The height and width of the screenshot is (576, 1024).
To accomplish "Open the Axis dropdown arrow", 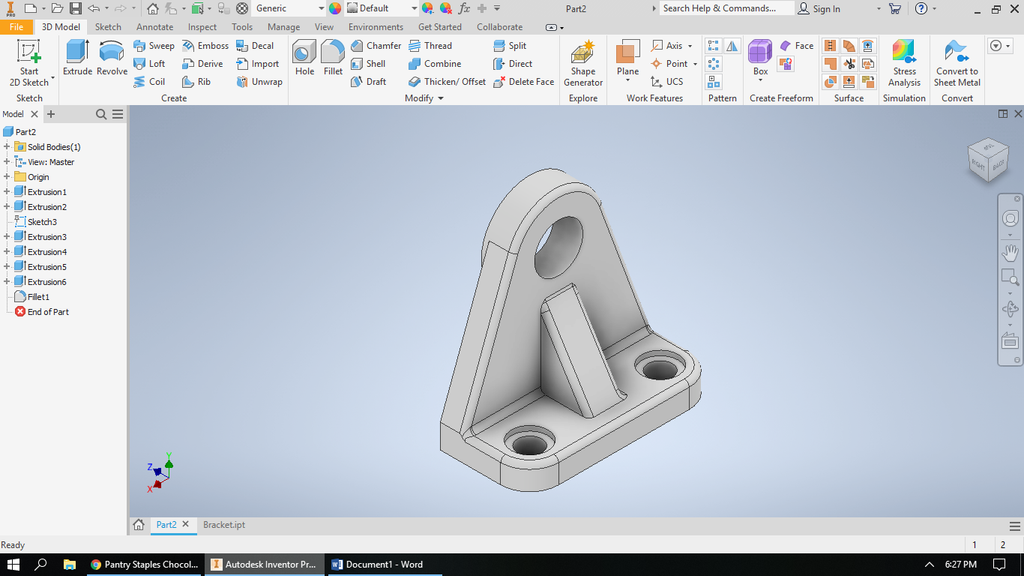I will point(690,46).
